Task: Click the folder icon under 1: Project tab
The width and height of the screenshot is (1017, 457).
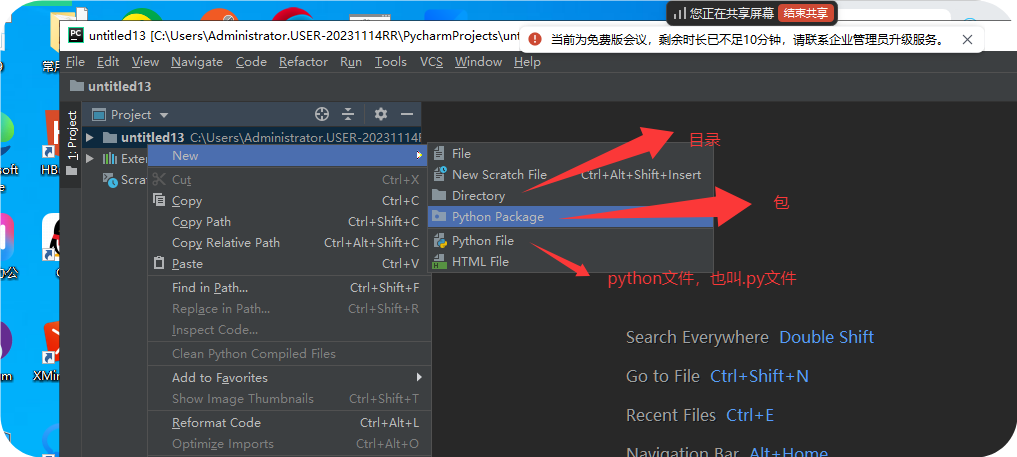Action: coord(71,172)
